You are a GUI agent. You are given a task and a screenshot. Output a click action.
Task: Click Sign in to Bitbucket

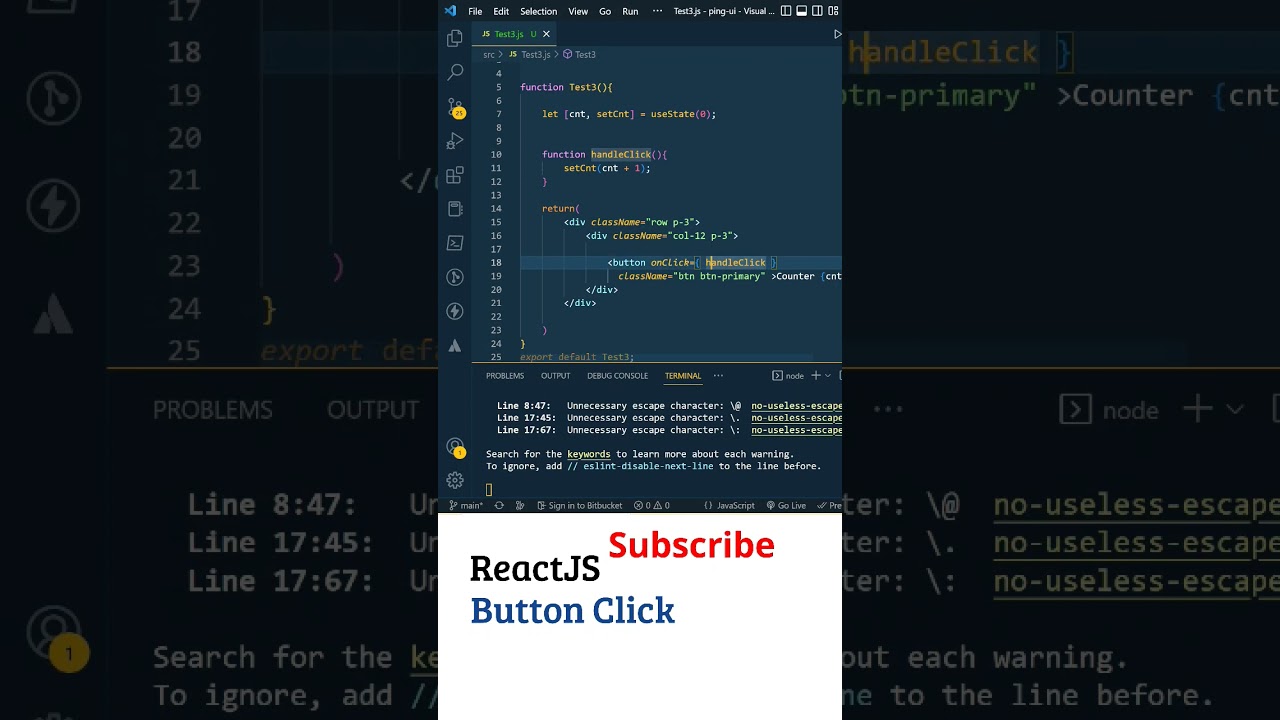point(579,506)
